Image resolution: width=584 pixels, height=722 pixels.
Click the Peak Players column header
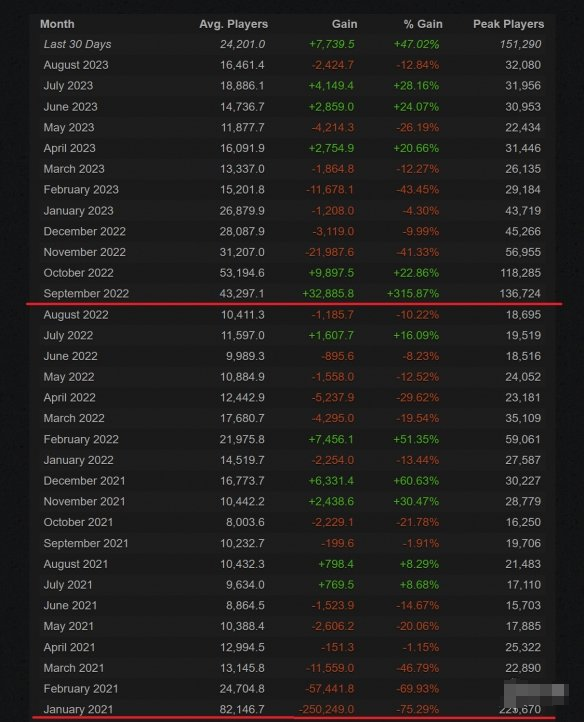coord(508,24)
